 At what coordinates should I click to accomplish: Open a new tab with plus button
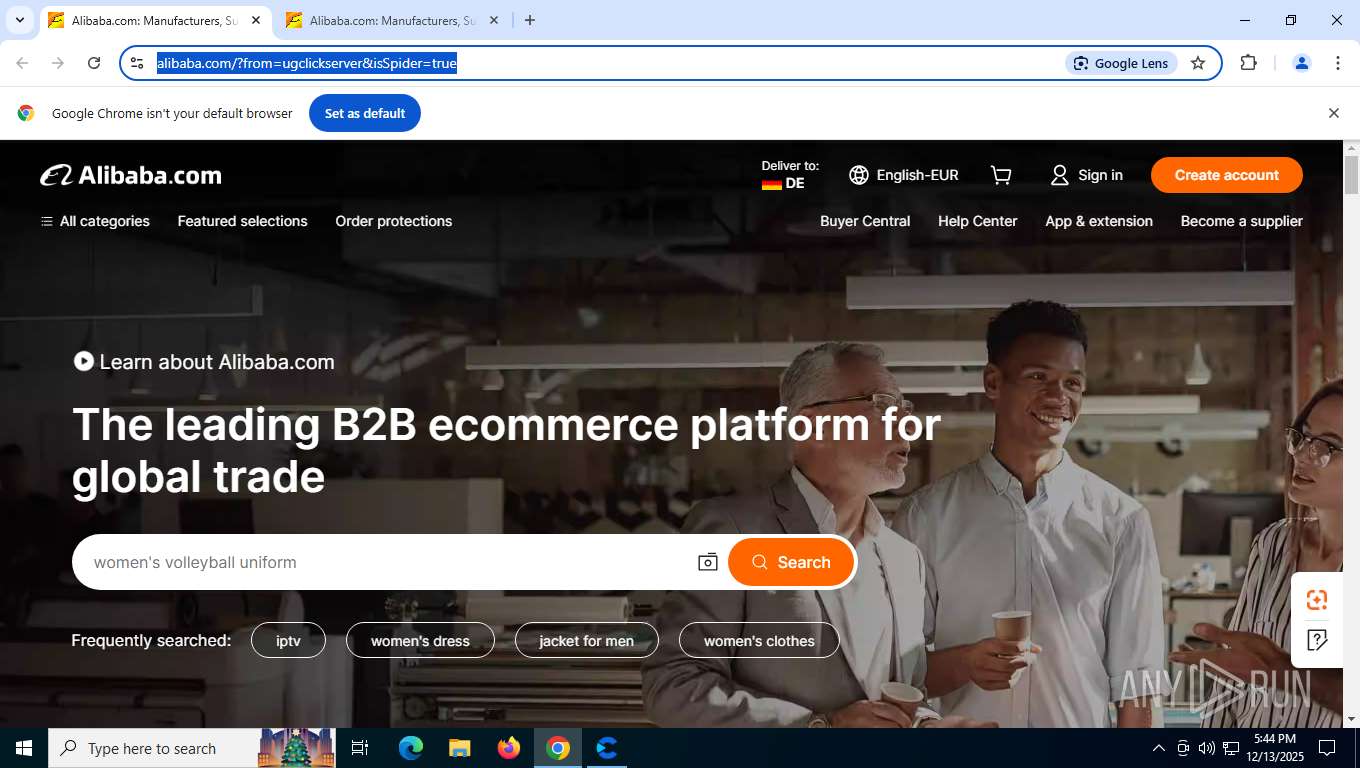pyautogui.click(x=530, y=20)
